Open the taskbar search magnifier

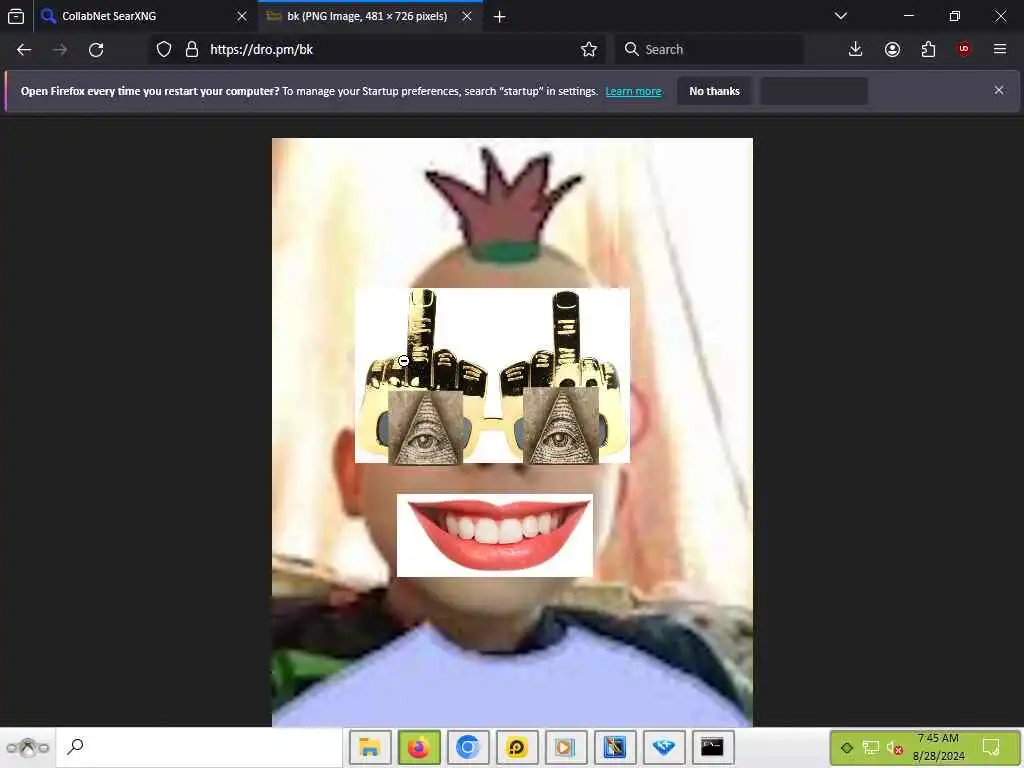coord(76,746)
